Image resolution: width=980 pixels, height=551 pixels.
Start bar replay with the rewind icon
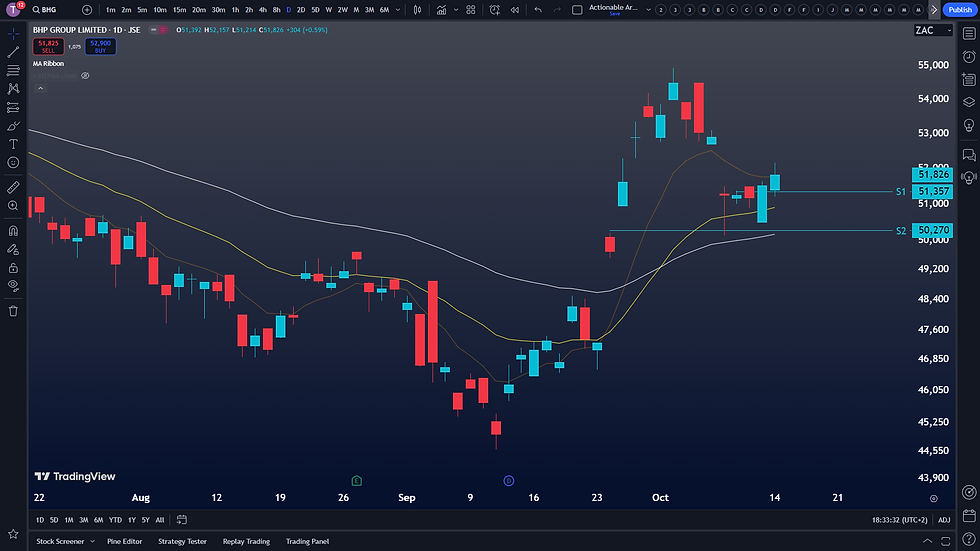point(514,10)
